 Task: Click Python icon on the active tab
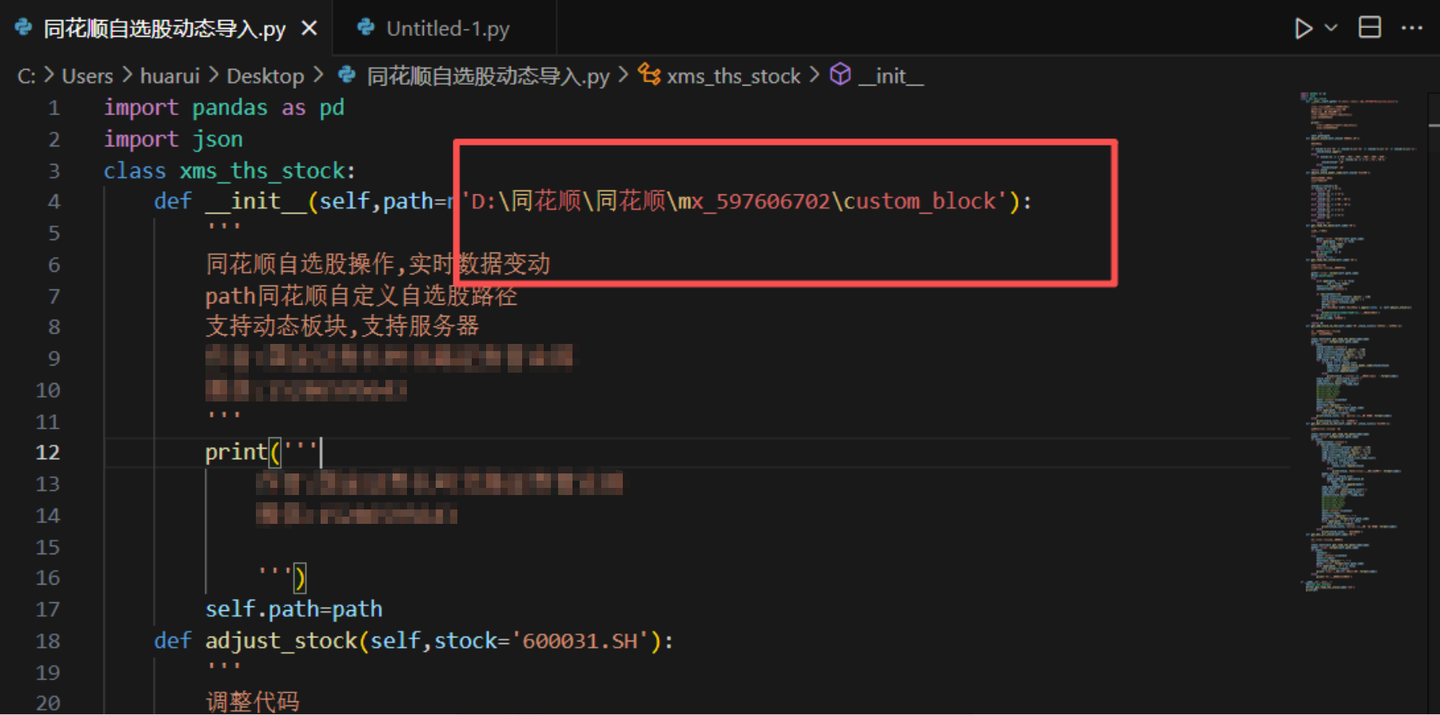[x=23, y=29]
